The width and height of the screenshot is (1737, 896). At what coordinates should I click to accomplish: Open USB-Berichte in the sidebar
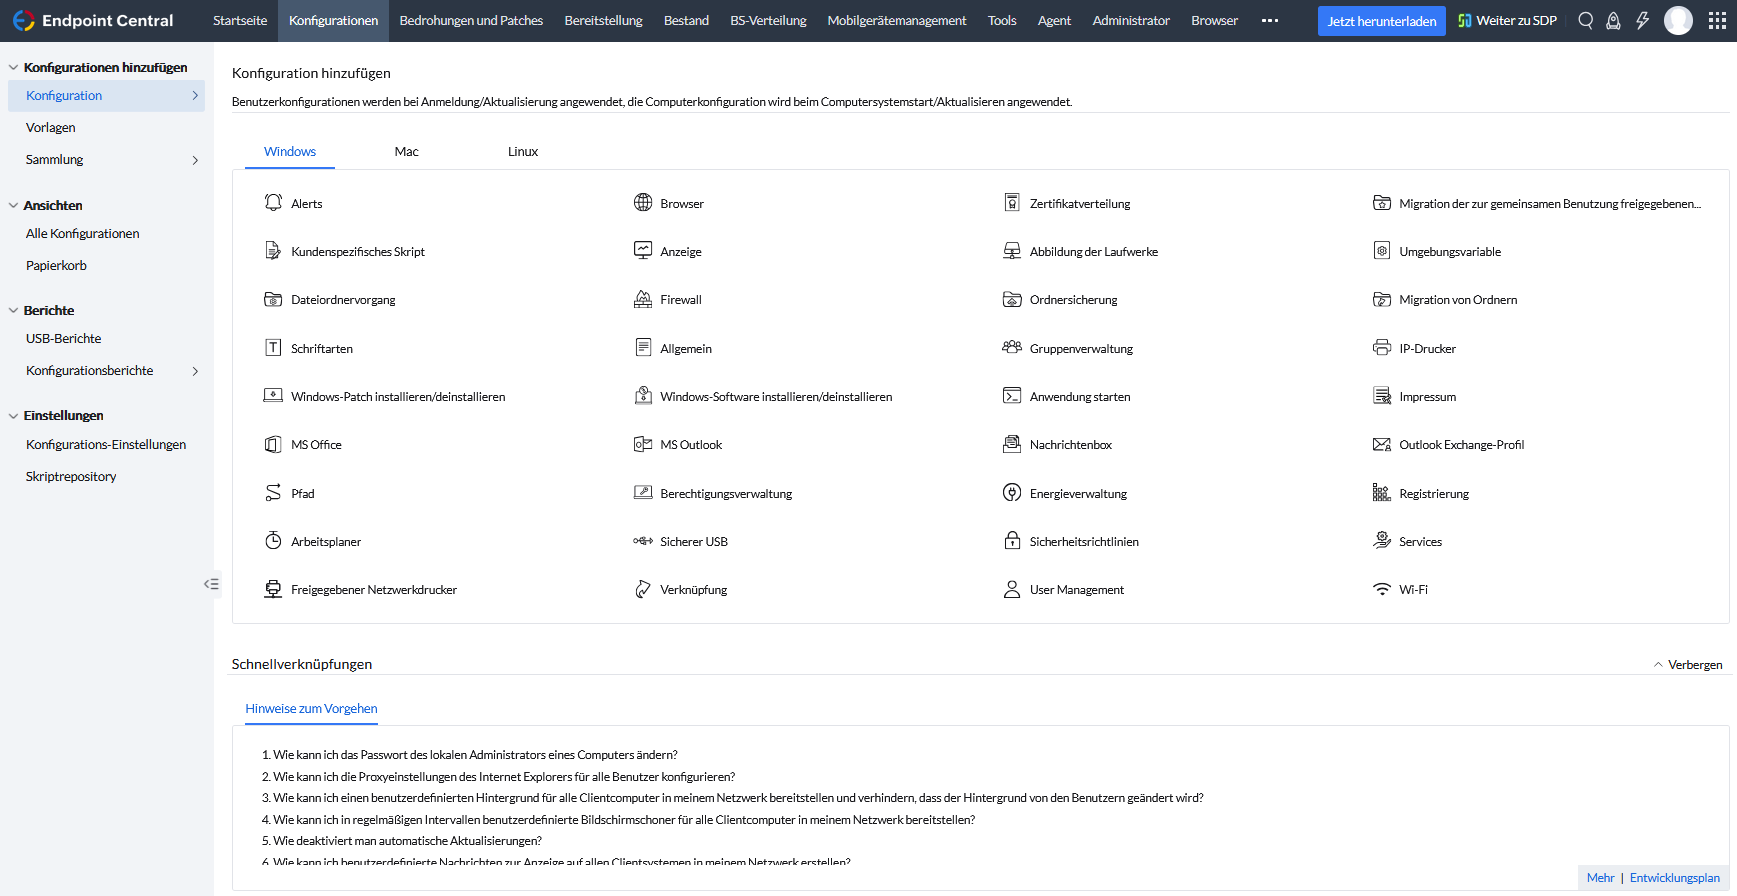pyautogui.click(x=64, y=338)
